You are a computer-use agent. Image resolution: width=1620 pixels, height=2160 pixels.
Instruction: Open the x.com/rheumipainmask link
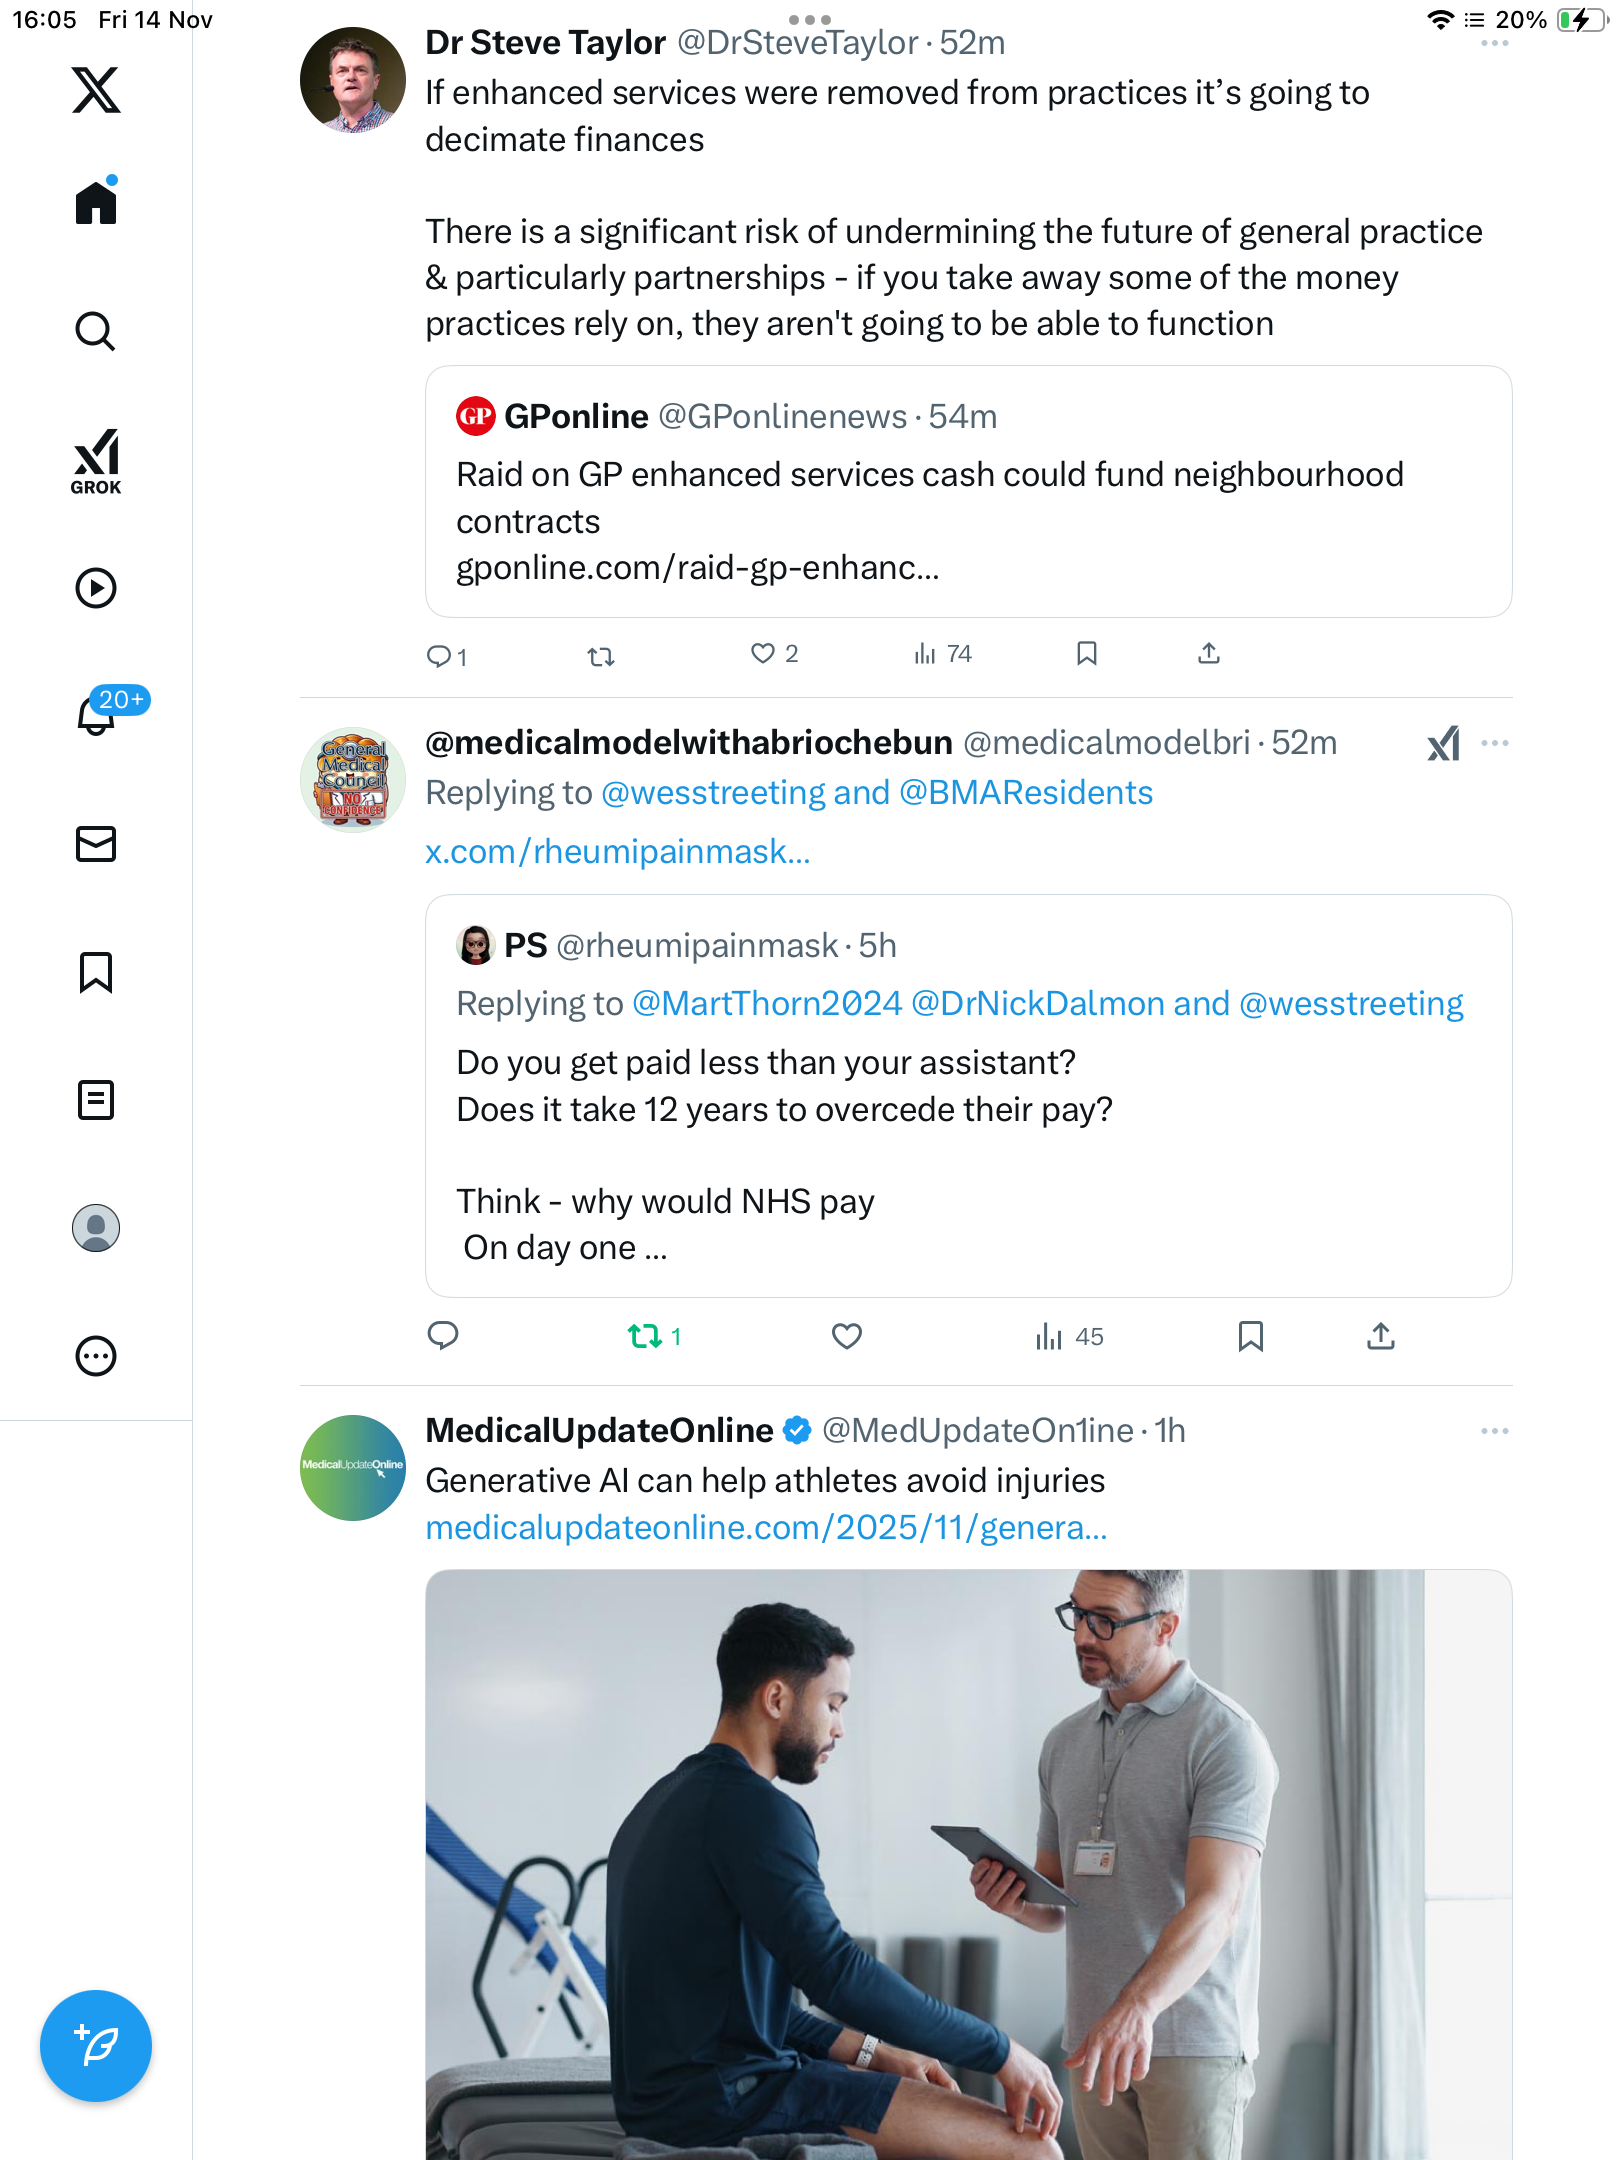(617, 852)
